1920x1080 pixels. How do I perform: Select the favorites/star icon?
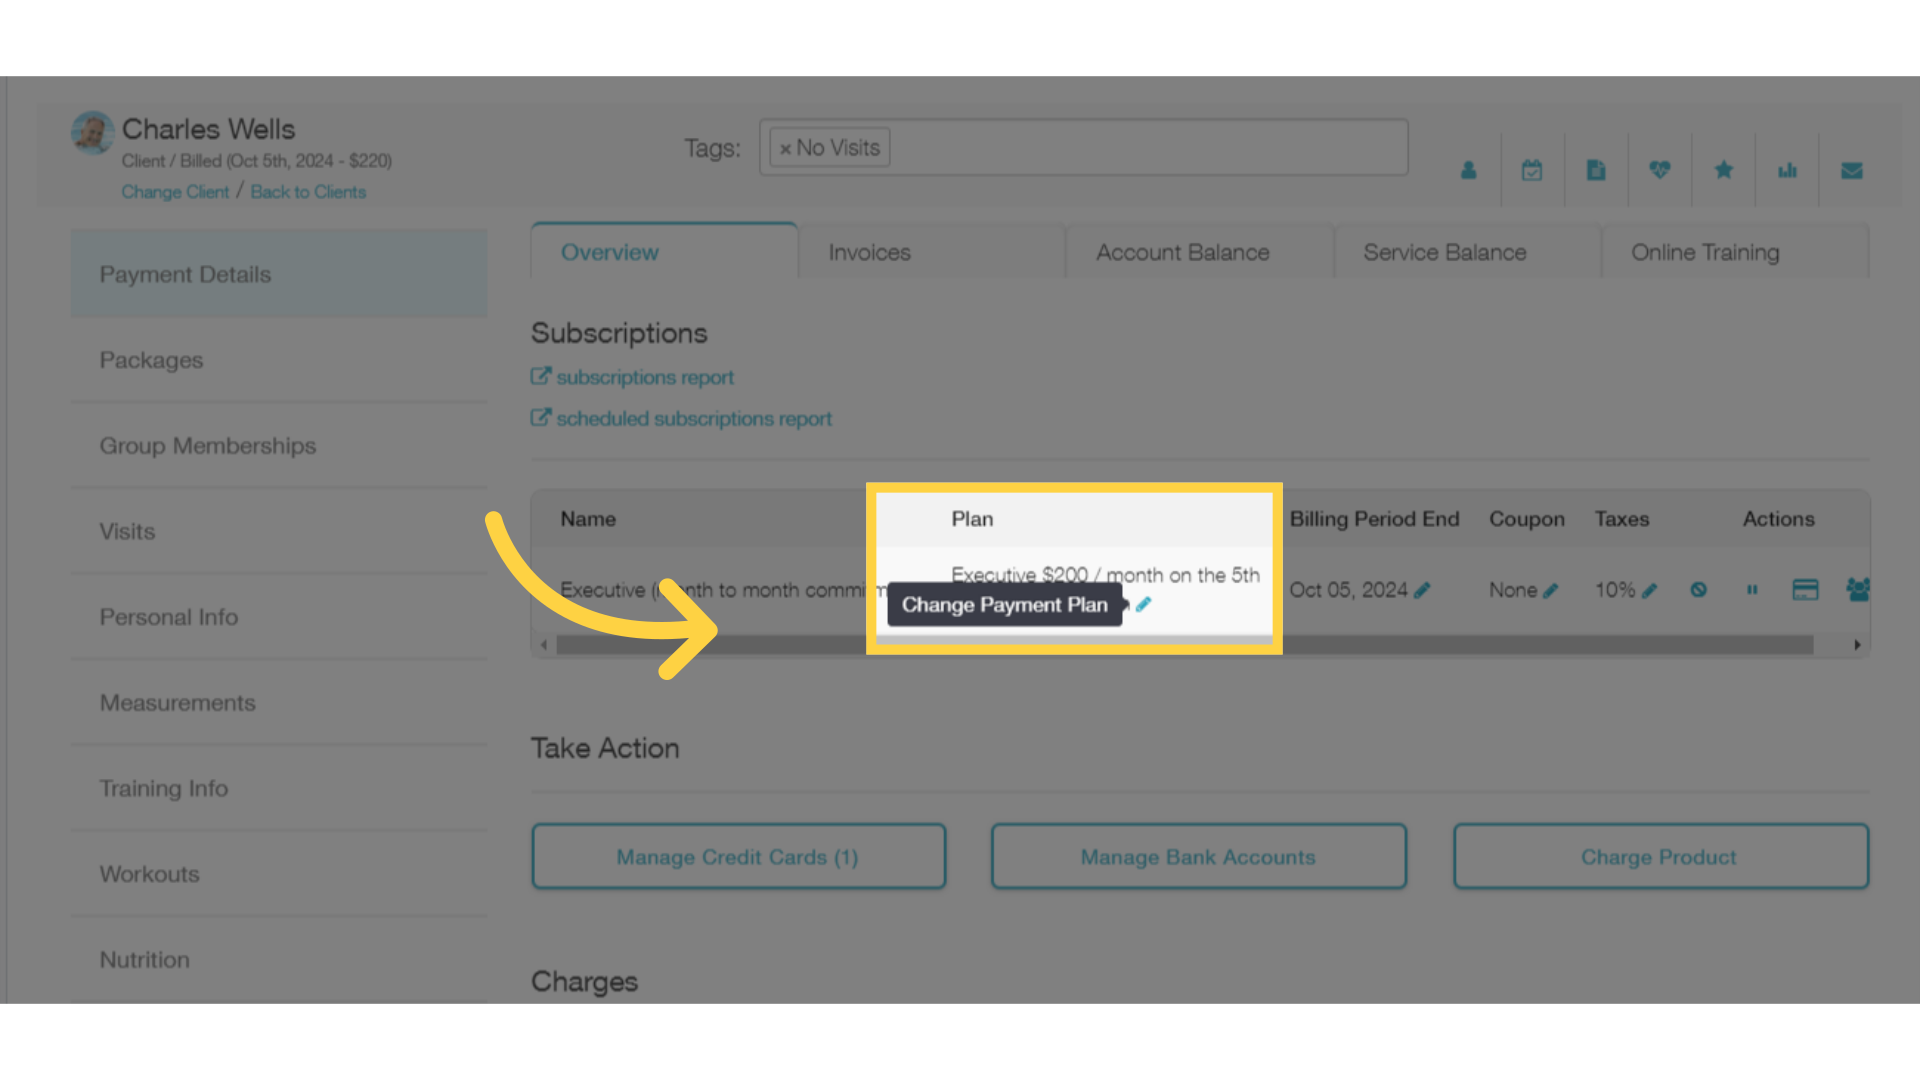1724,169
